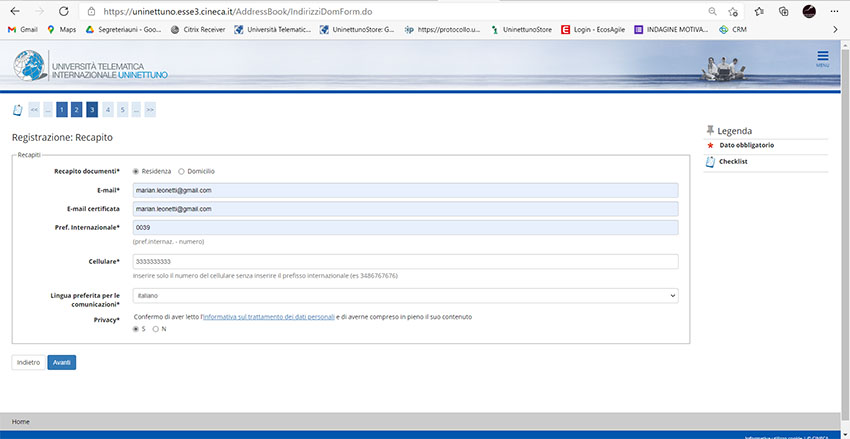This screenshot has height=439, width=850.
Task: Click the Avanti button
Action: (x=61, y=362)
